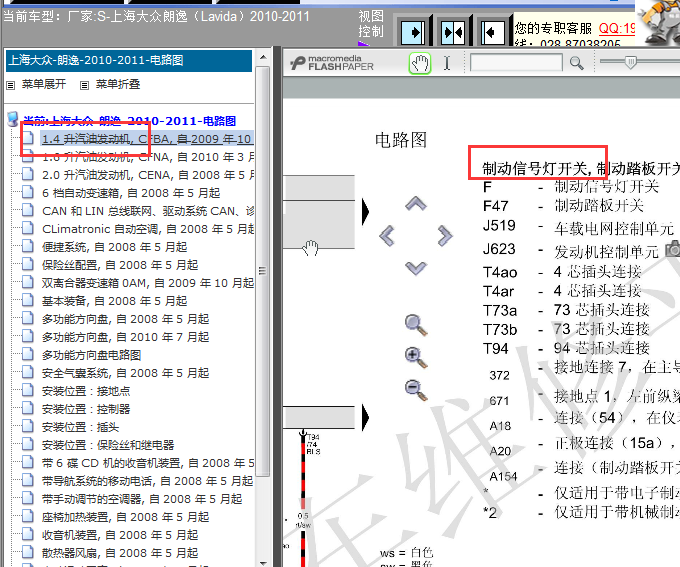Open 1.6 升汽油发动机 CFNA document
This screenshot has width=680, height=567.
click(x=148, y=157)
